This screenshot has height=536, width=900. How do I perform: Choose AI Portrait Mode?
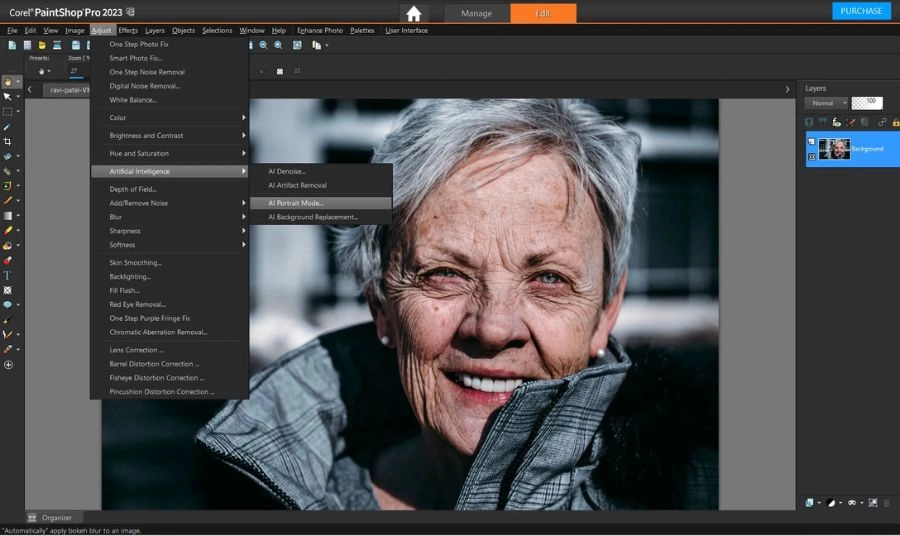pyautogui.click(x=321, y=203)
